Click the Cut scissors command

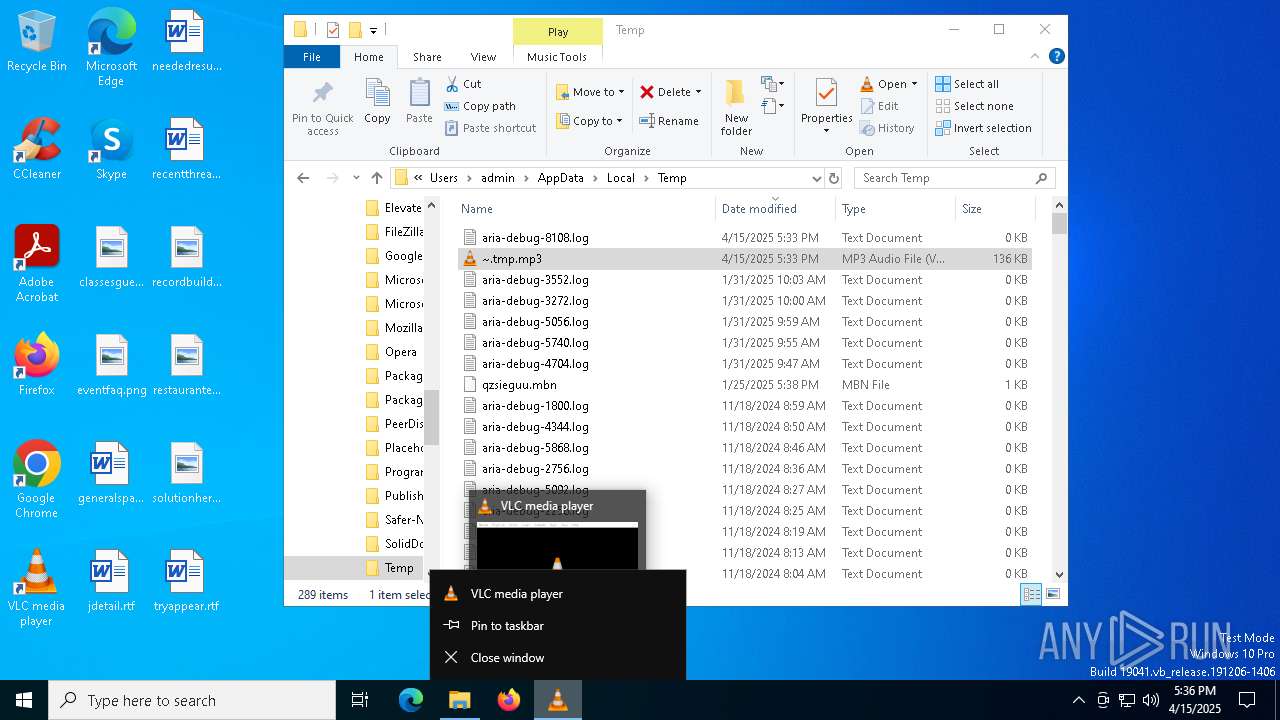[463, 84]
